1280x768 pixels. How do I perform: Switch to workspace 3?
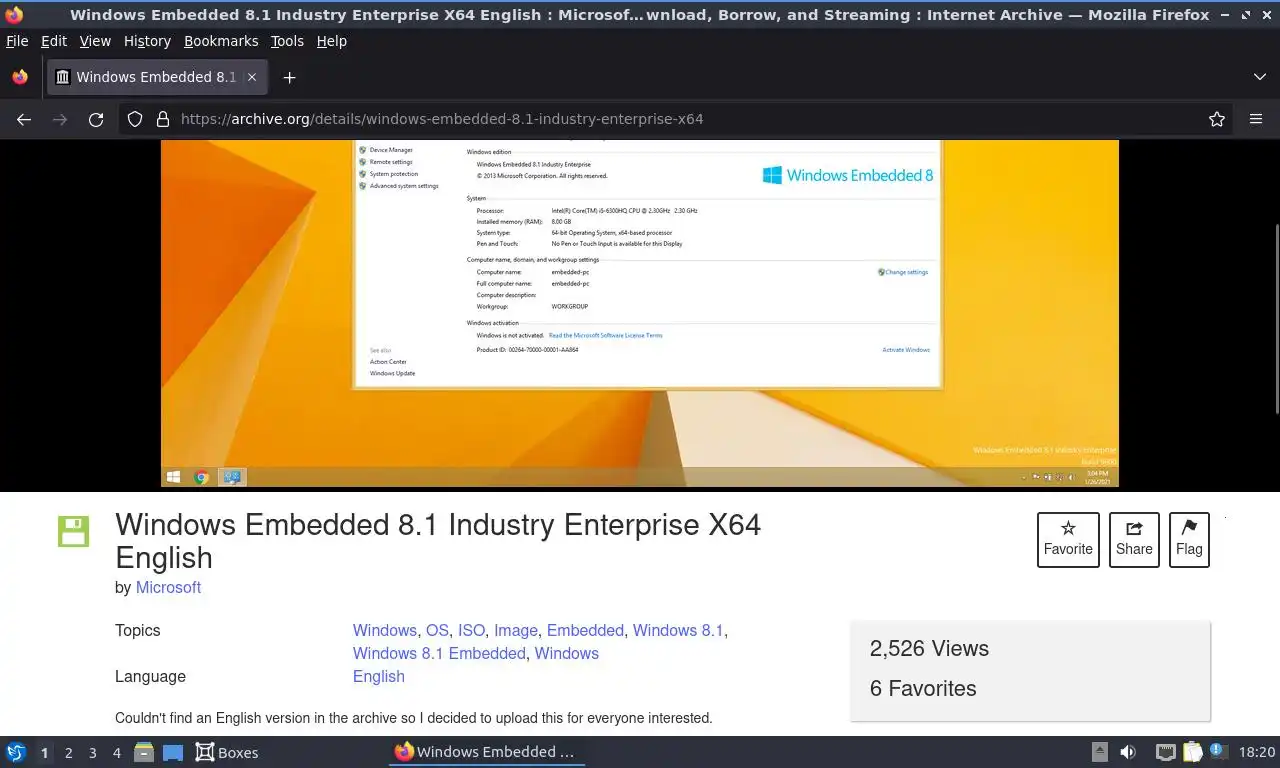92,752
